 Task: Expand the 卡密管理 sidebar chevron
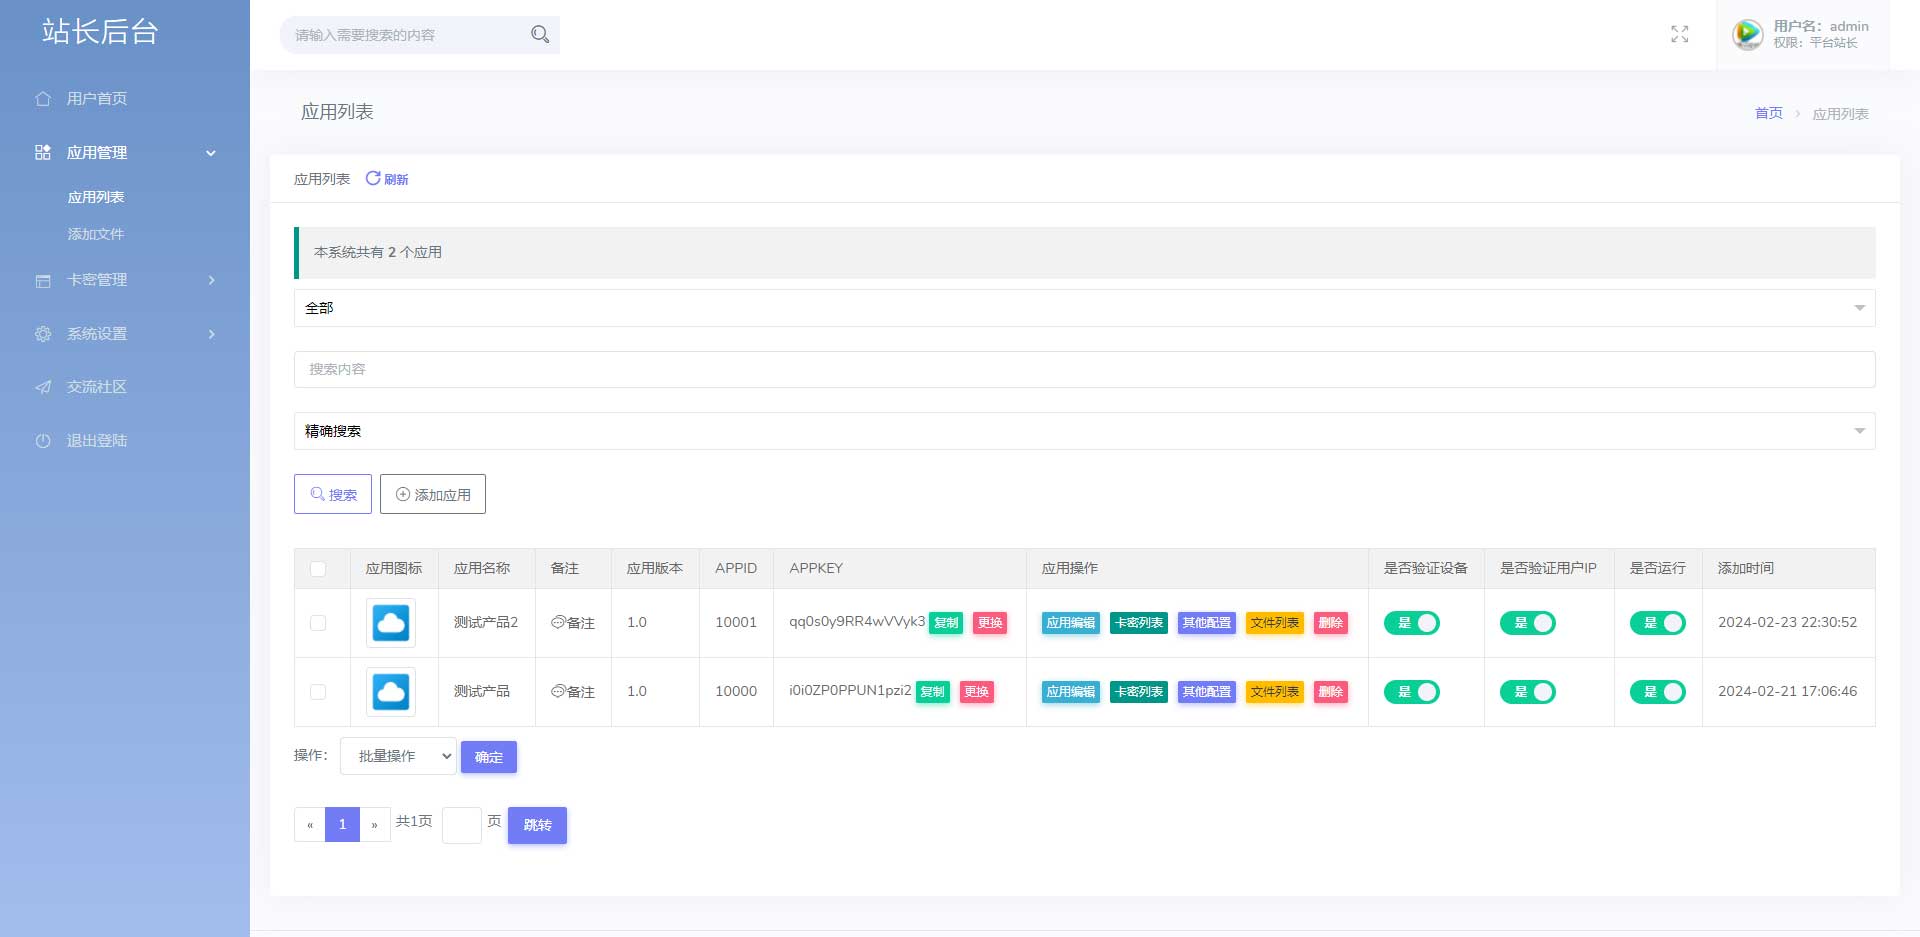coord(211,280)
